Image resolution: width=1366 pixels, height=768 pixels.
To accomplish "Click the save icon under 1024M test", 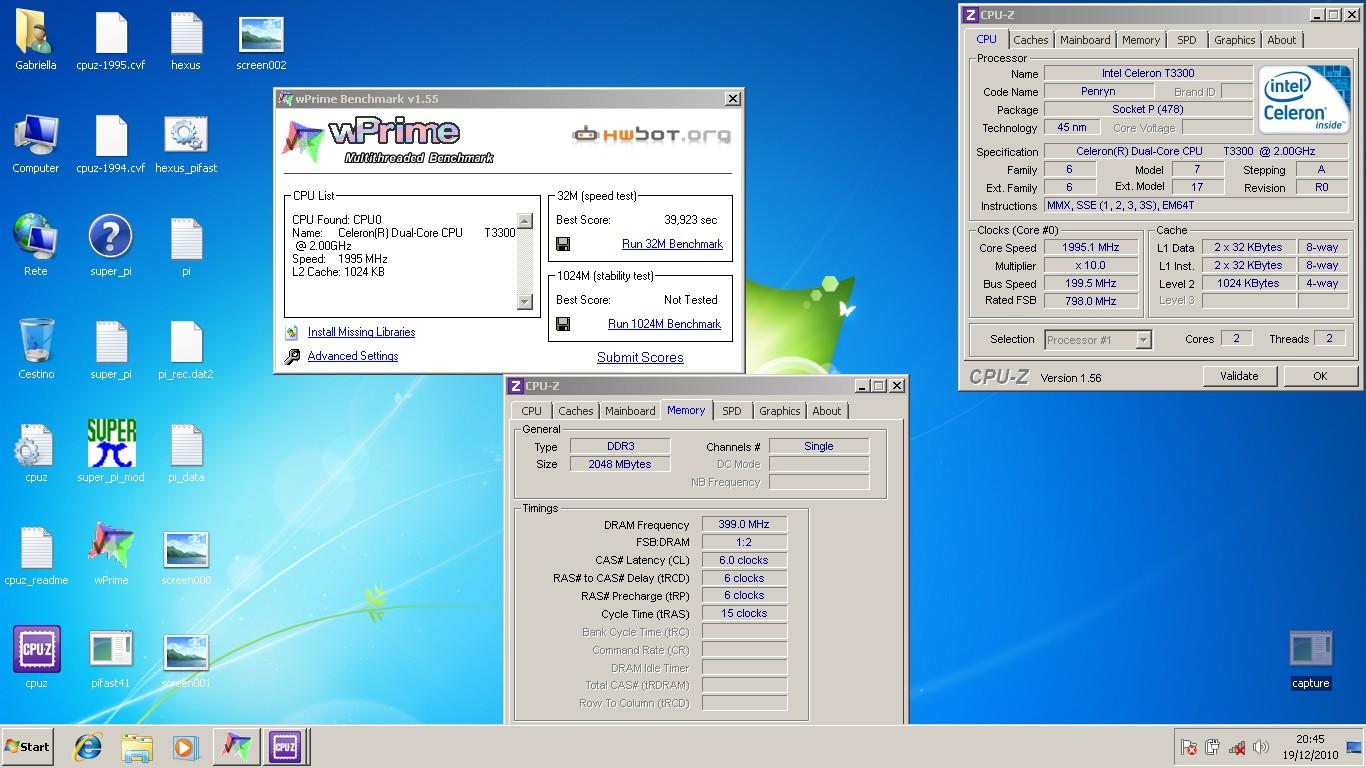I will [x=564, y=324].
